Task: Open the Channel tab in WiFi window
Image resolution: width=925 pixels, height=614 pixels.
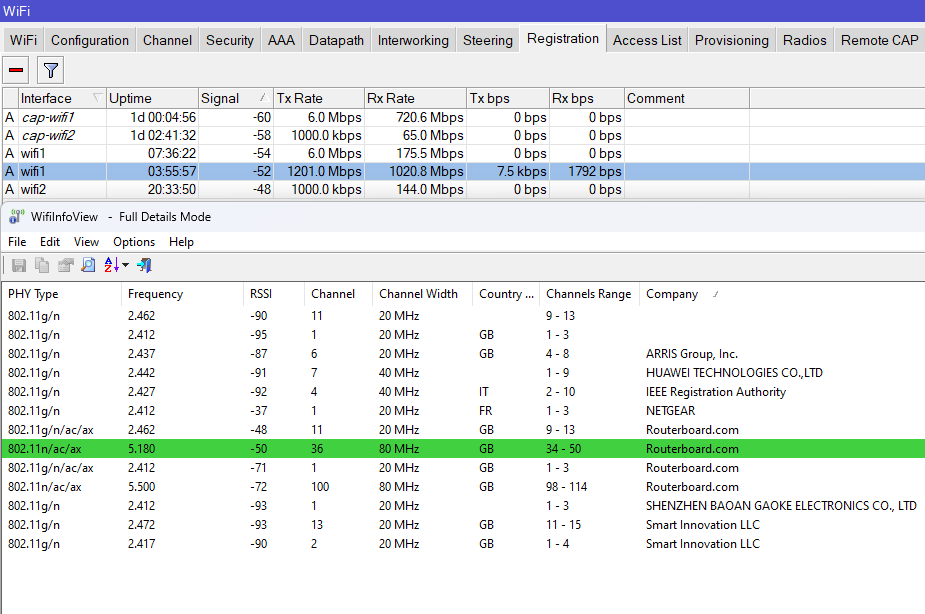Action: click(x=168, y=40)
